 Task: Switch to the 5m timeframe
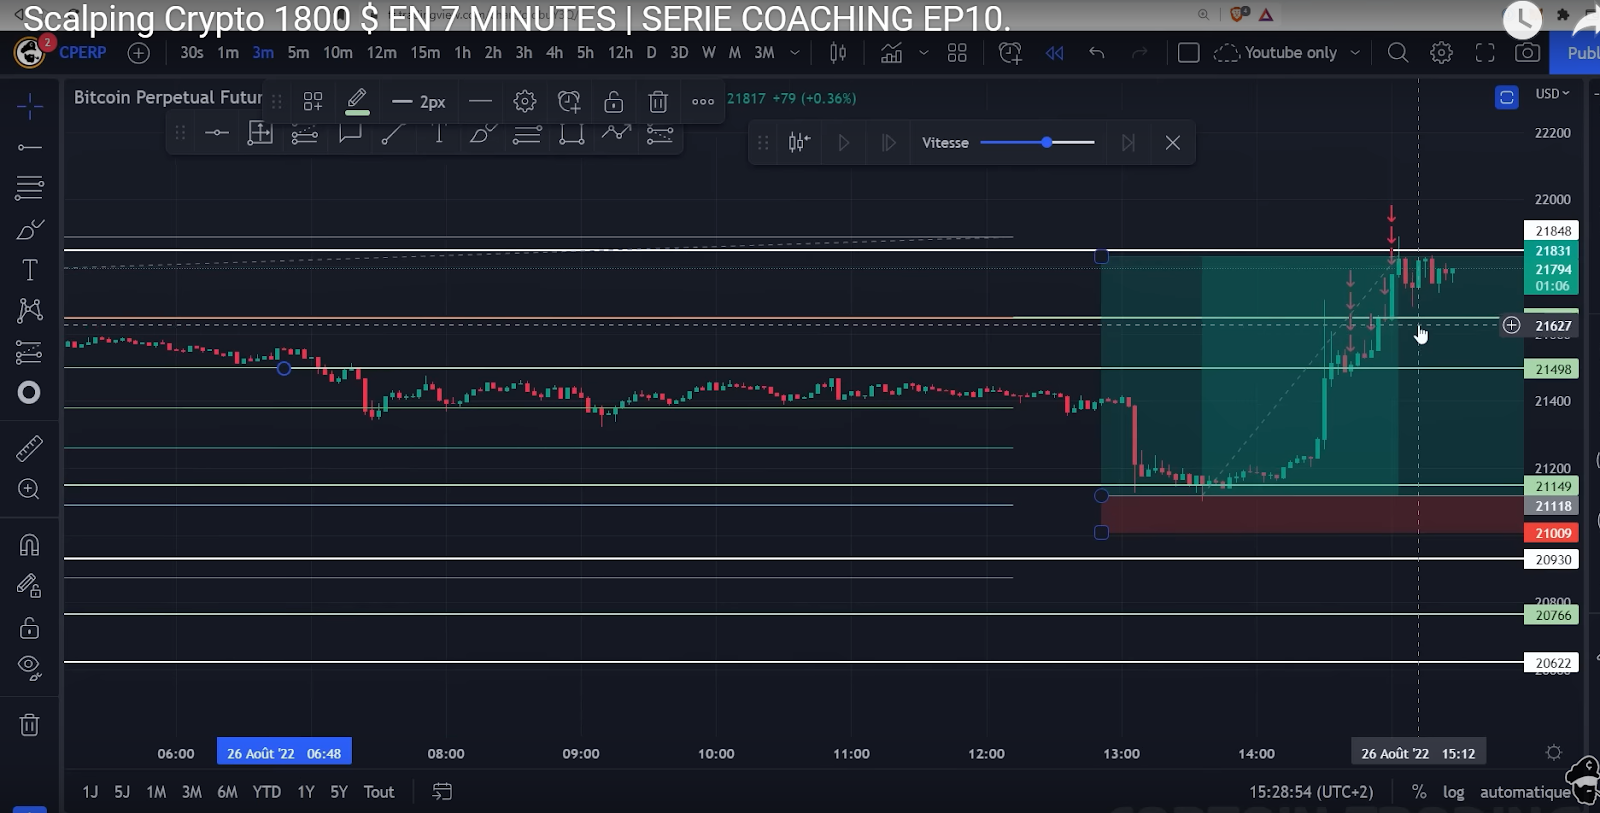click(x=298, y=53)
